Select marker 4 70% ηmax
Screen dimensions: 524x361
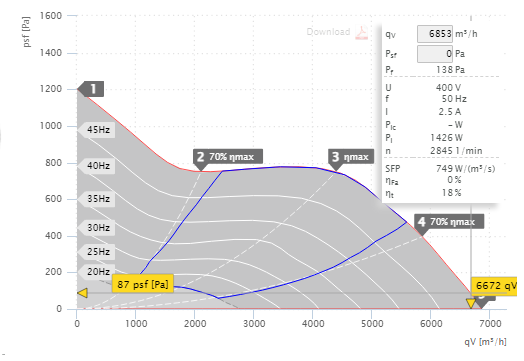coord(449,222)
